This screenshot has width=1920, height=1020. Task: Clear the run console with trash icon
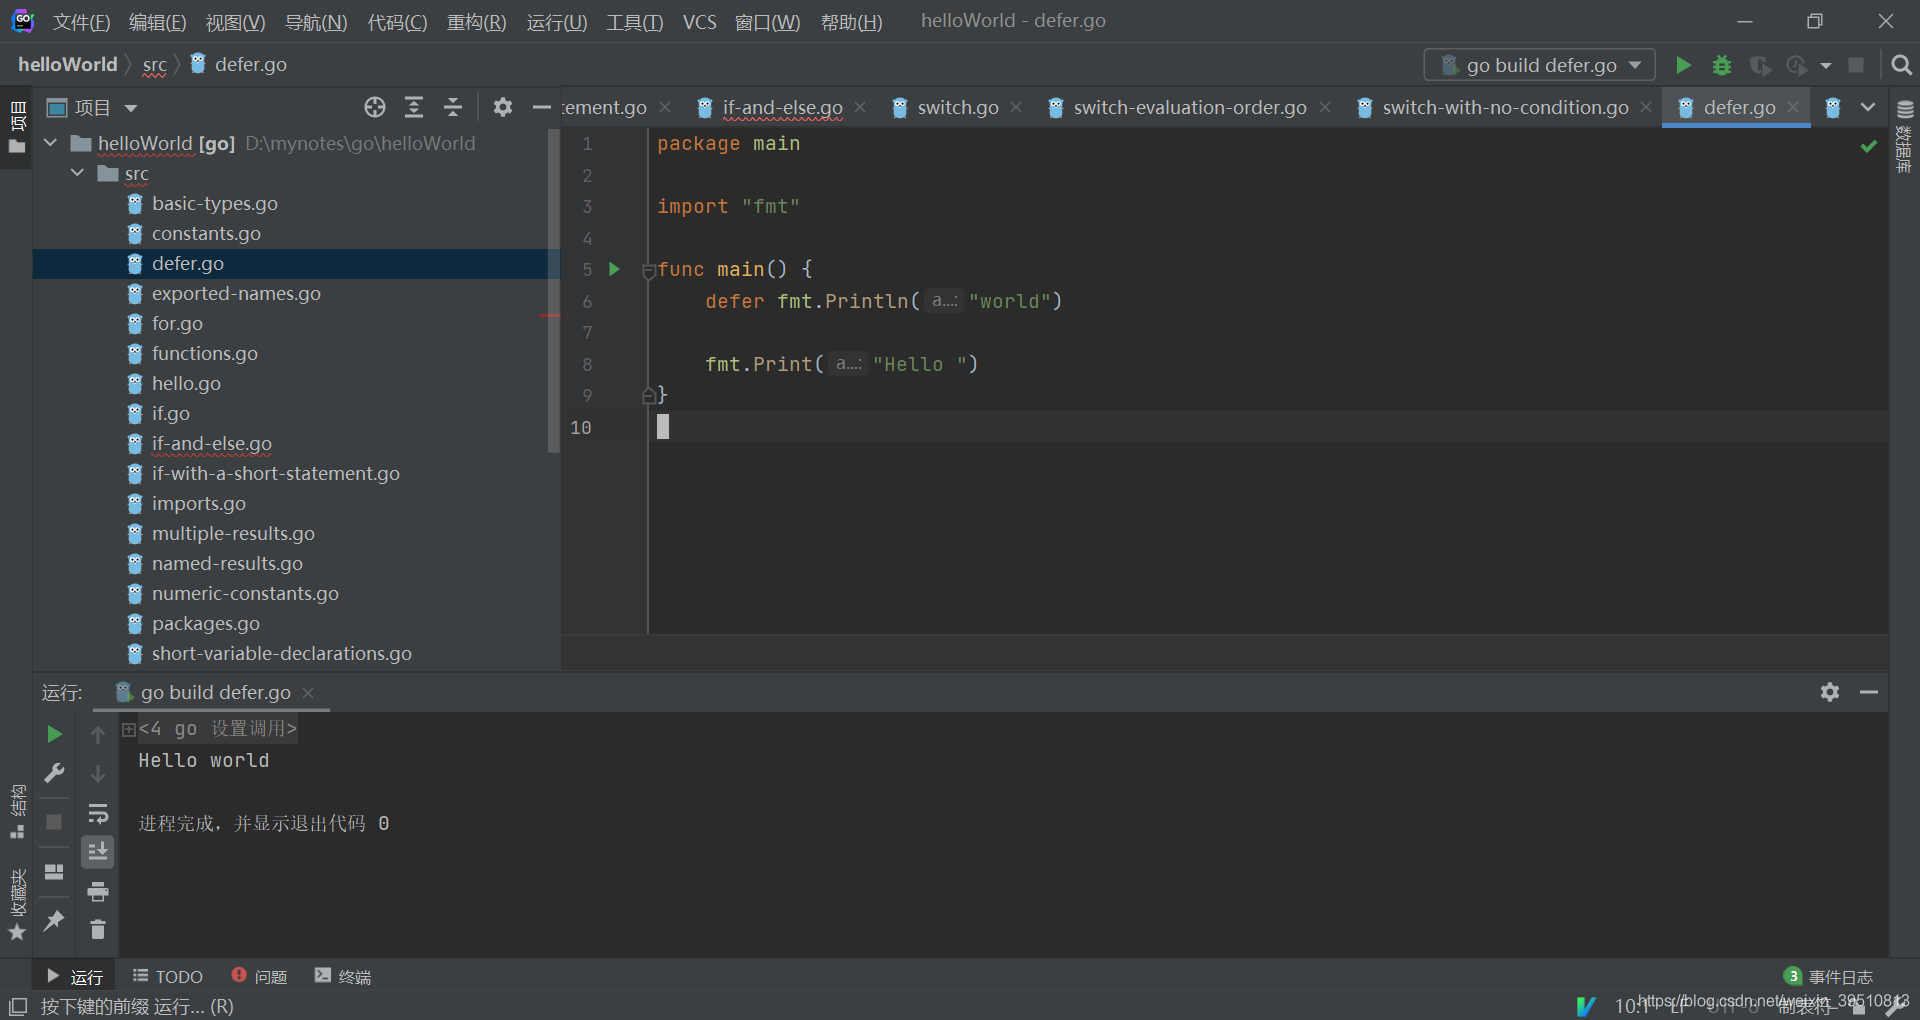pyautogui.click(x=98, y=930)
